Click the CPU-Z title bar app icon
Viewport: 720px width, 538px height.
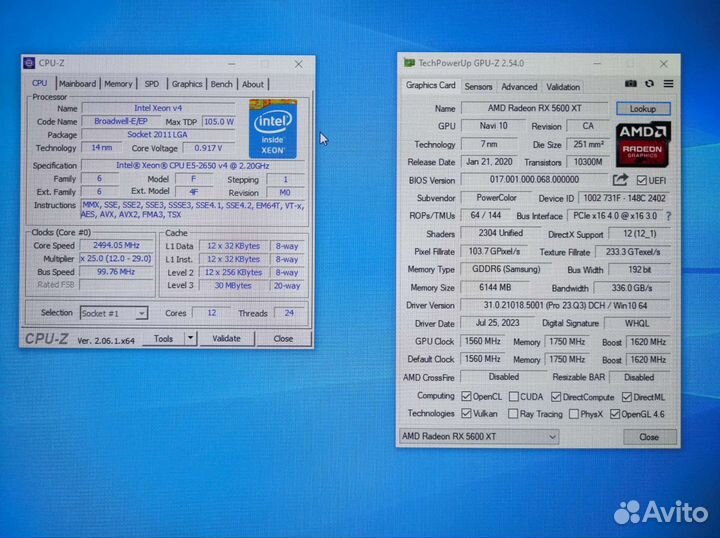29,63
